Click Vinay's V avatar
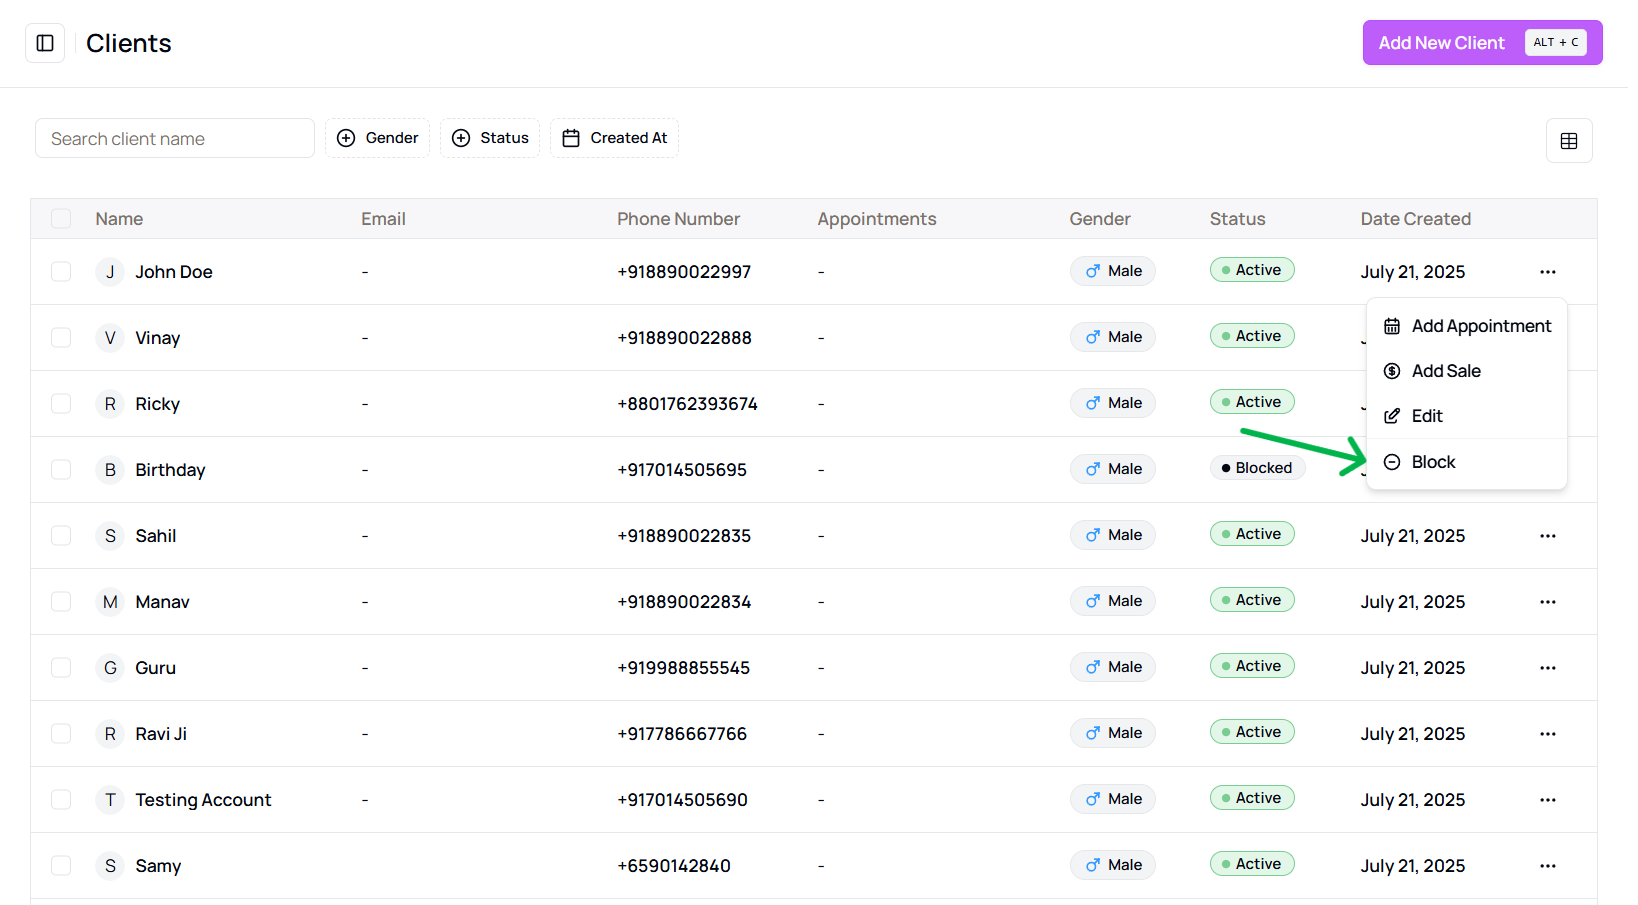1638x905 pixels. pos(110,338)
